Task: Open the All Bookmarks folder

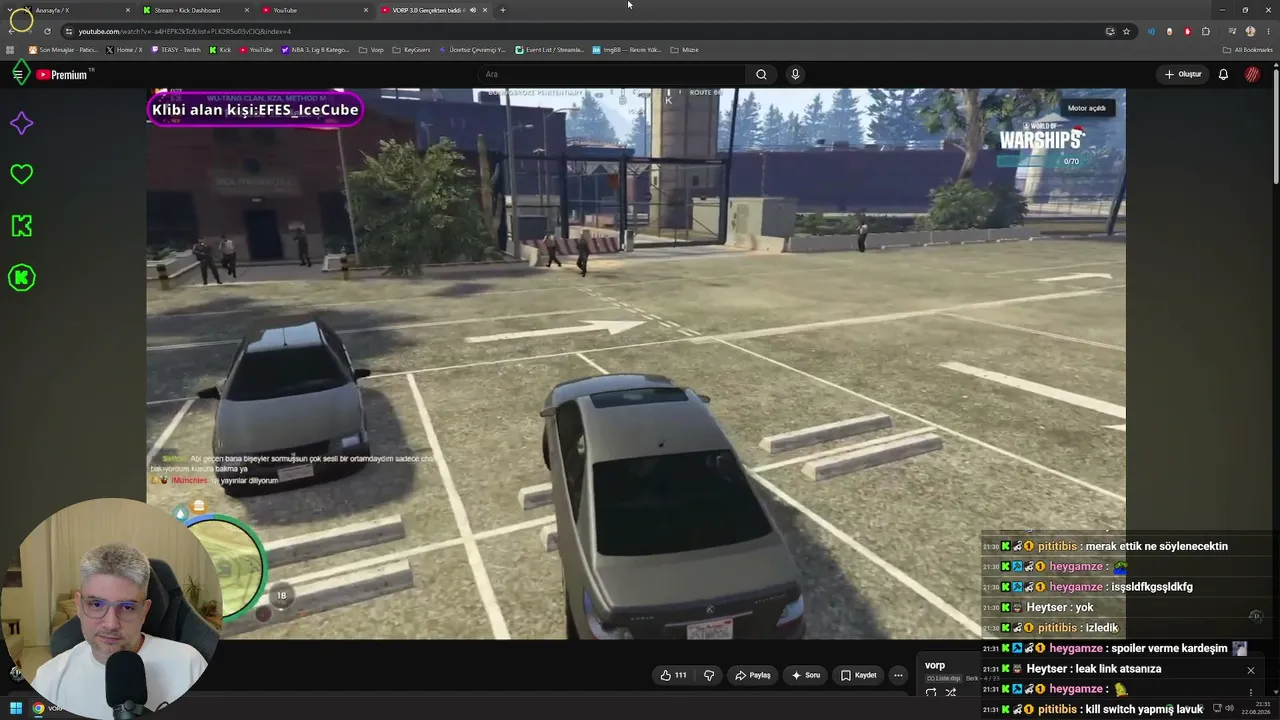Action: click(1248, 49)
